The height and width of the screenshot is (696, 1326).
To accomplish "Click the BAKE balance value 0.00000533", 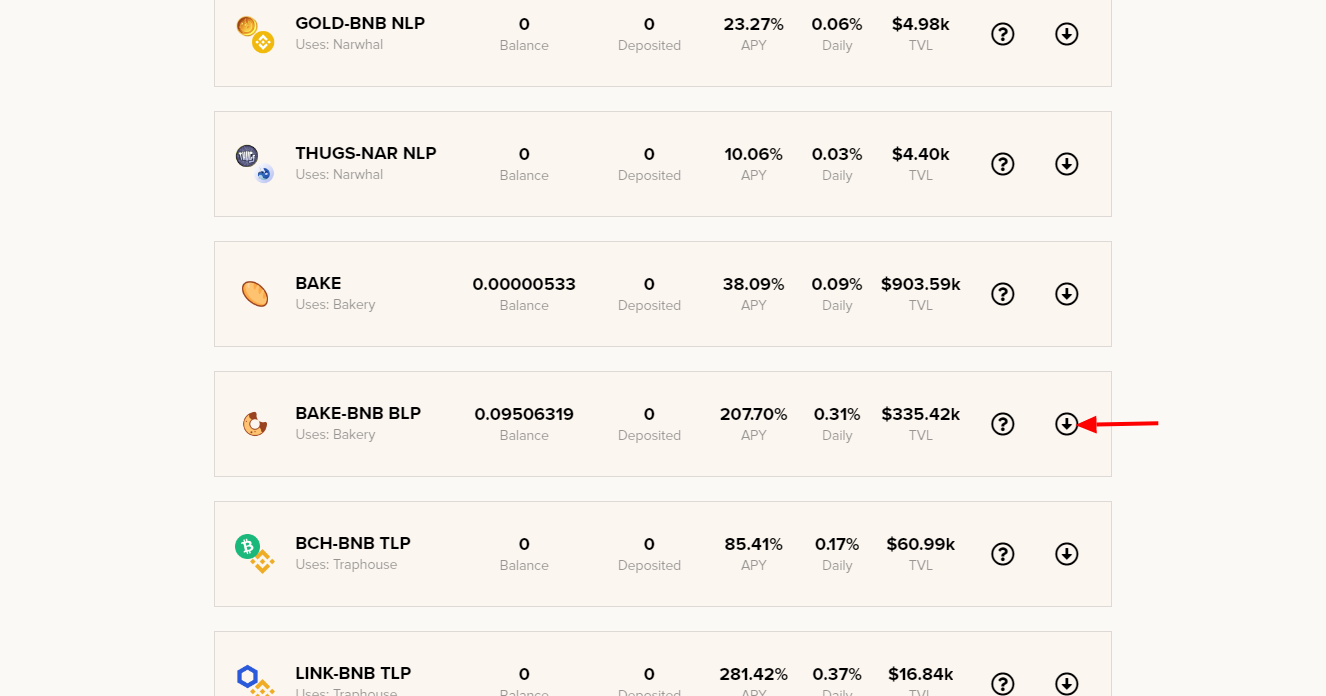I will tap(524, 284).
